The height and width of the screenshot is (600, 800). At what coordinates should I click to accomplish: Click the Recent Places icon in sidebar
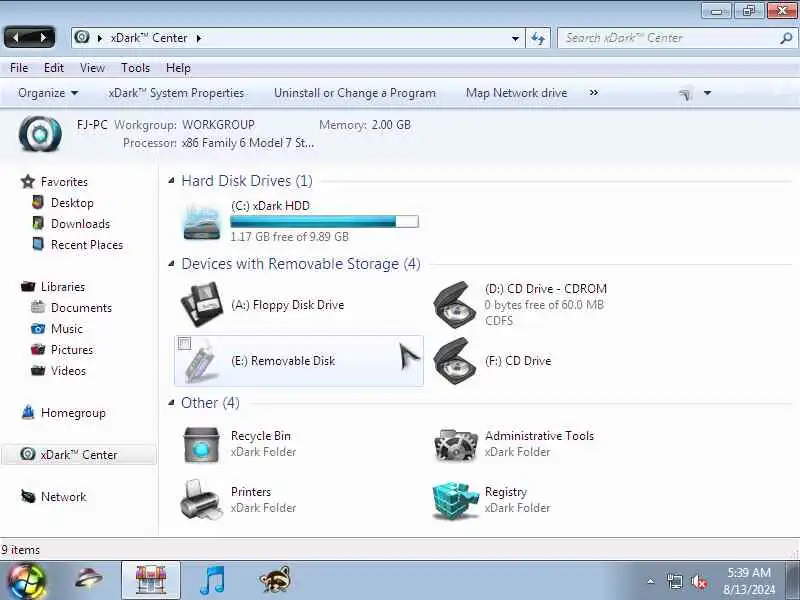(x=38, y=244)
